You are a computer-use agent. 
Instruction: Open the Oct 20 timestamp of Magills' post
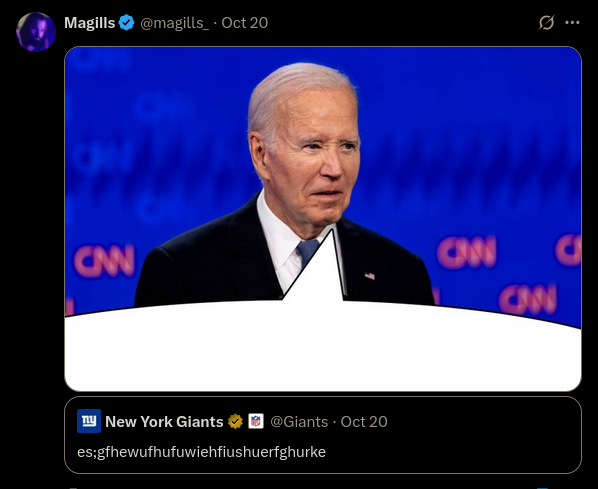(x=244, y=23)
